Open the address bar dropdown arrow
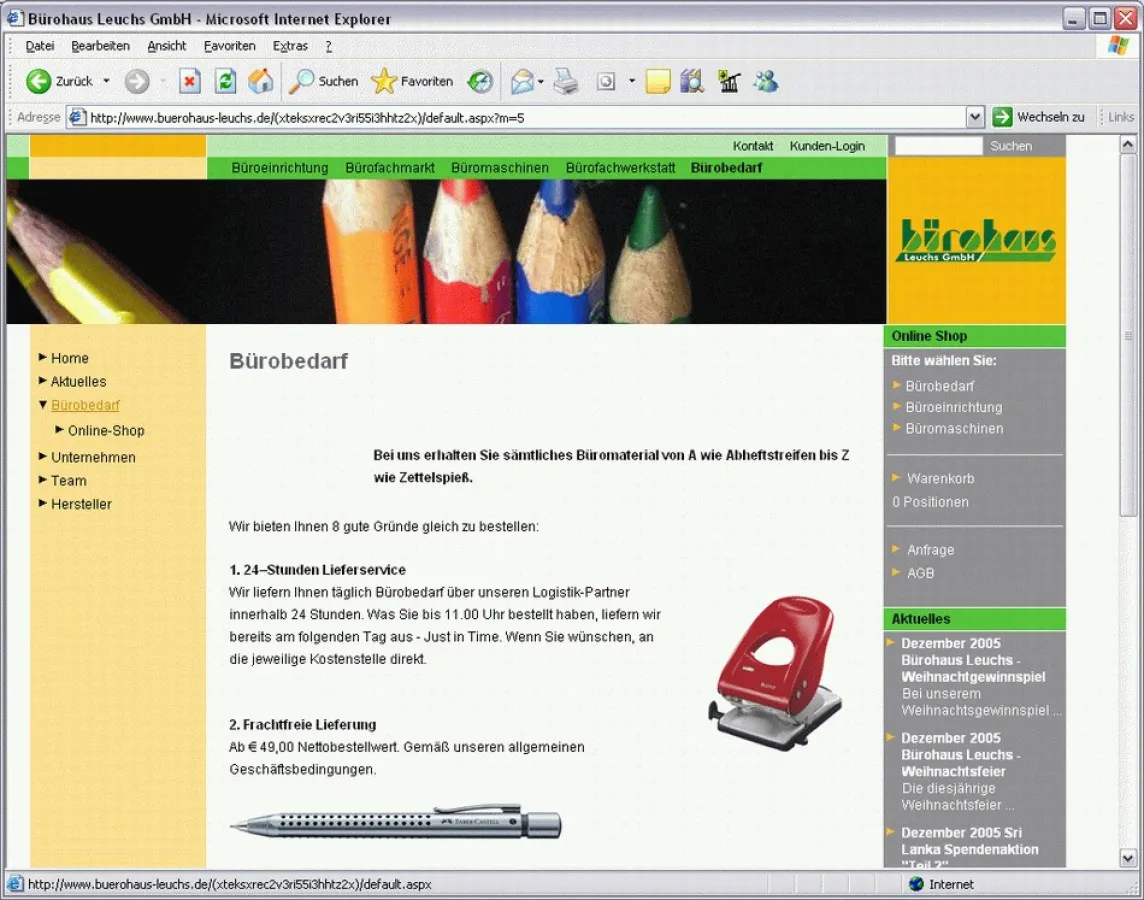 [976, 117]
